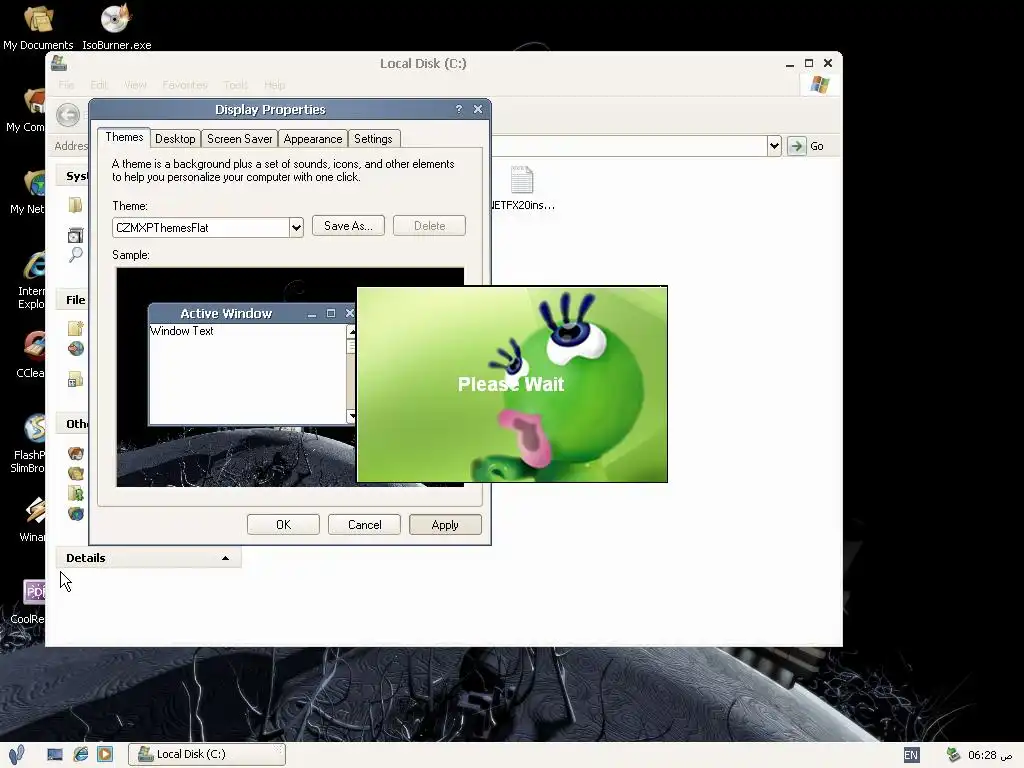Open the My Computer desktop icon
The image size is (1024, 768).
pos(25,110)
